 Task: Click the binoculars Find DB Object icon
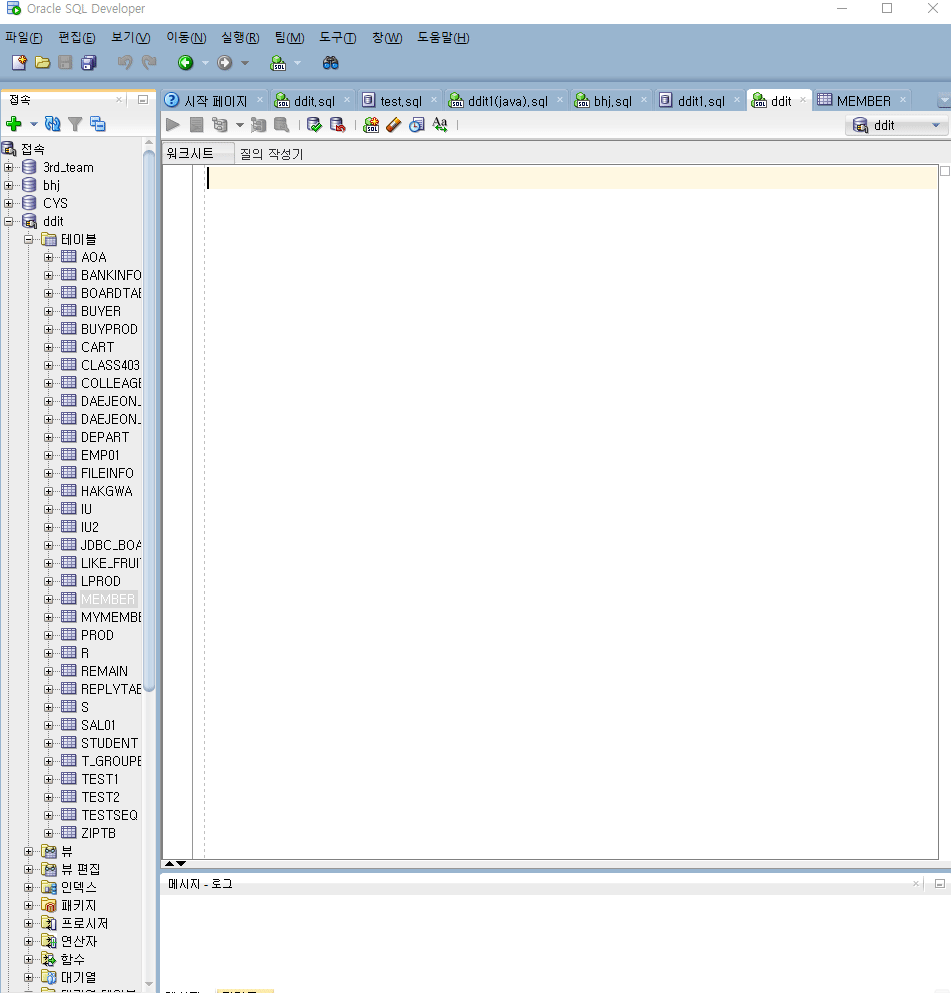[331, 63]
